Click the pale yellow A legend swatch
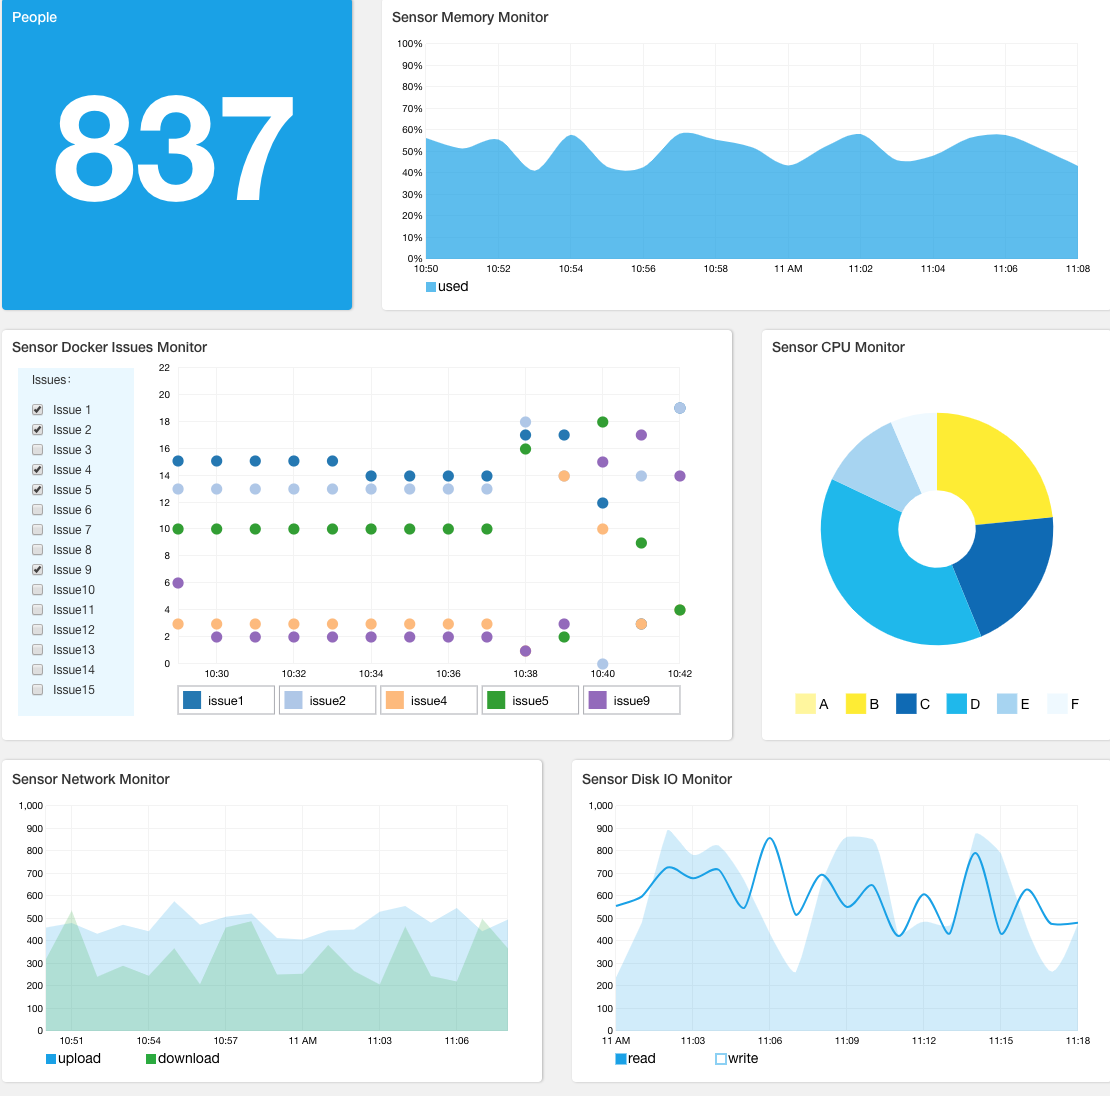The image size is (1110, 1096). (805, 704)
